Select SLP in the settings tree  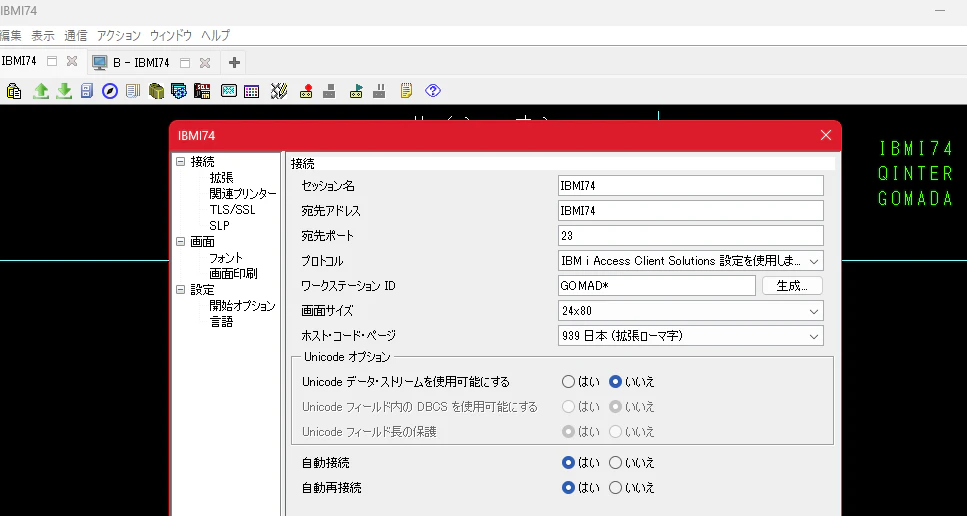[220, 226]
